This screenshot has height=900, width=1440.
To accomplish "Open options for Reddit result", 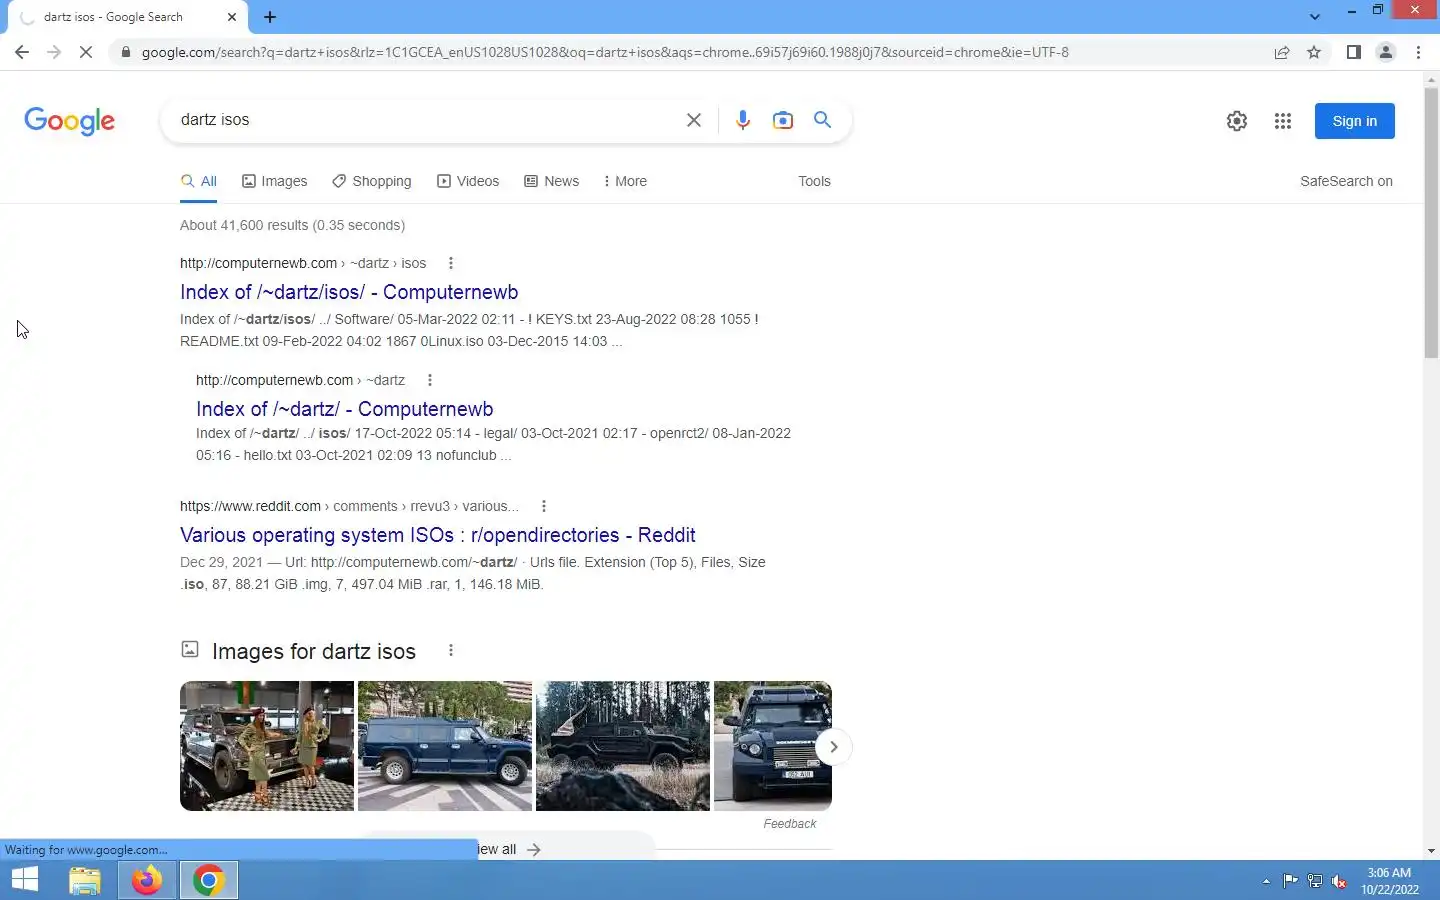I will [544, 506].
